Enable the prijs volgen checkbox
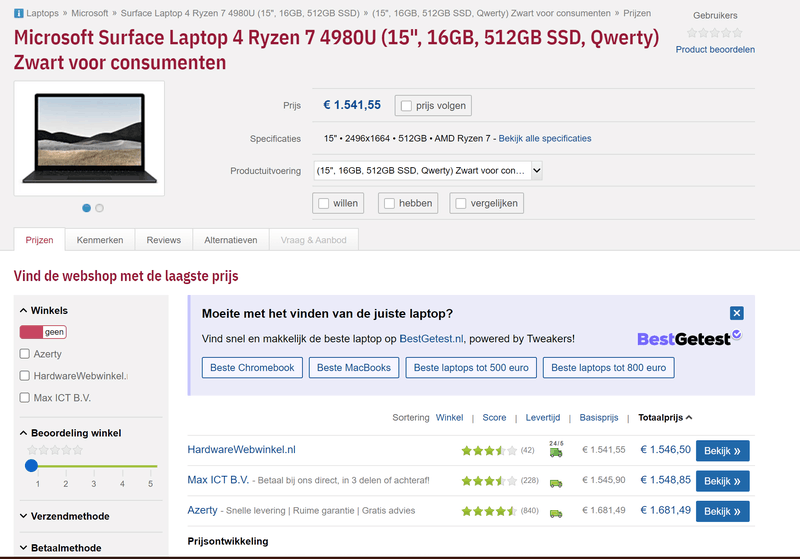 (406, 106)
